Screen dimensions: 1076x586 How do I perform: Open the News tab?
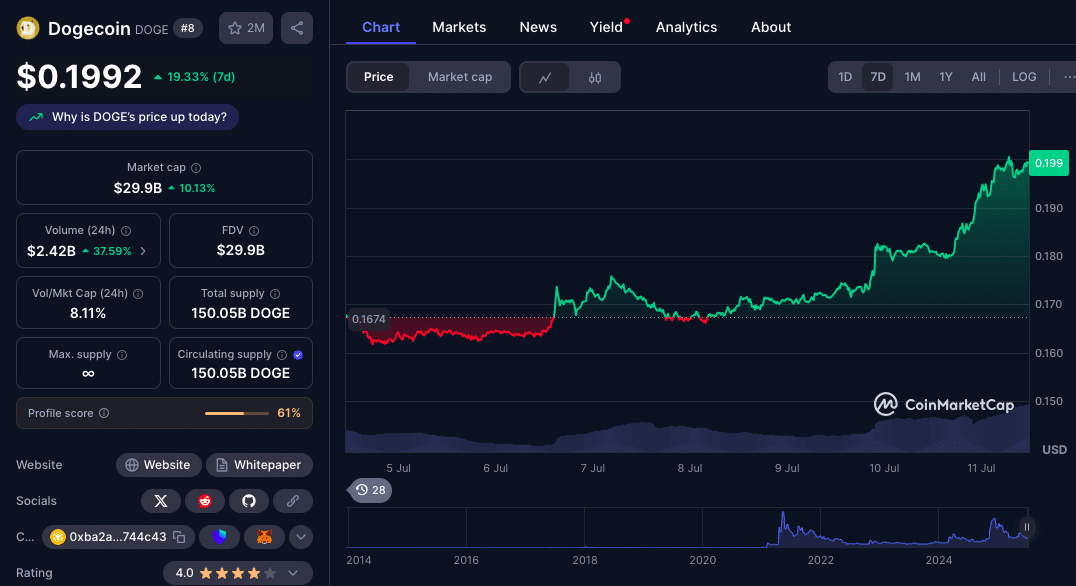(538, 27)
